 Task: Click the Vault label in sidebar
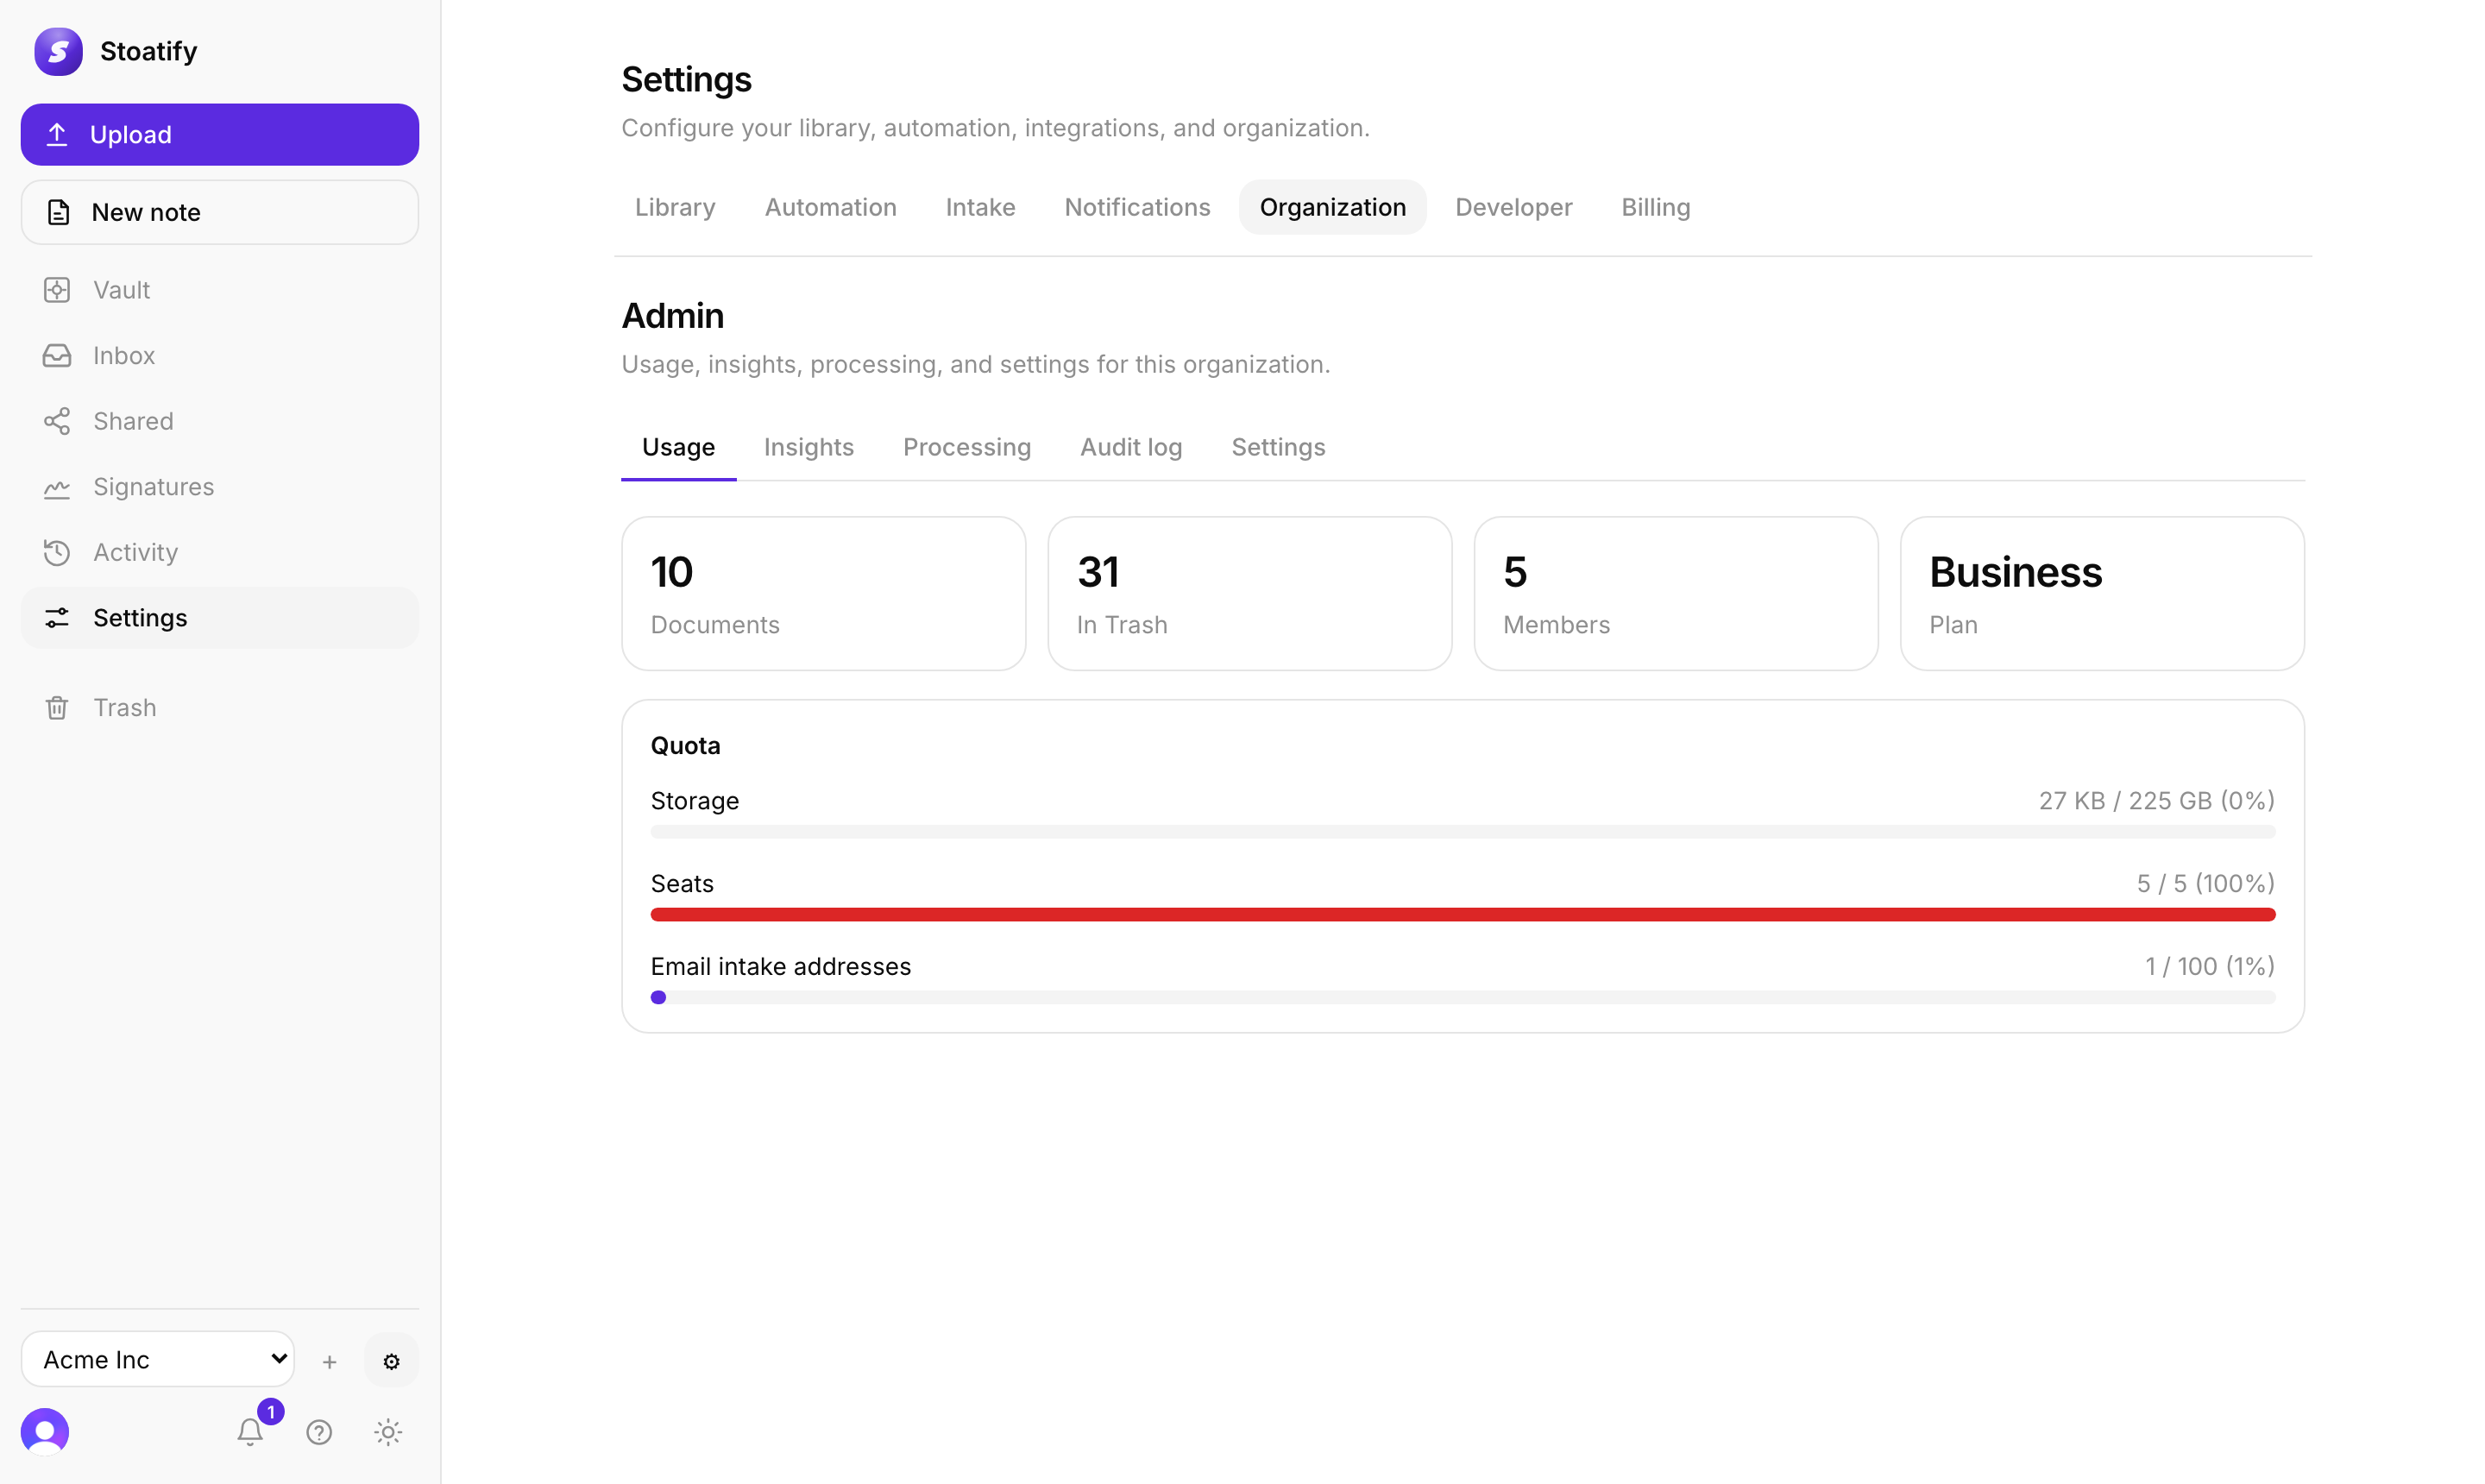point(121,290)
